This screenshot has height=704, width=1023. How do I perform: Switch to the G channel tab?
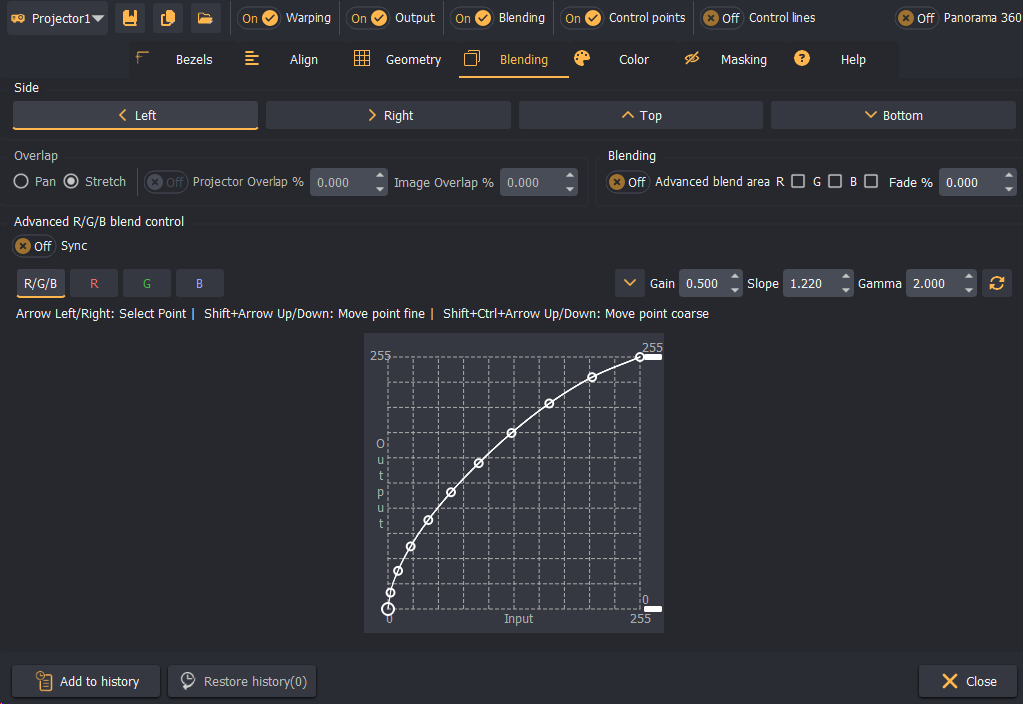pyautogui.click(x=147, y=283)
